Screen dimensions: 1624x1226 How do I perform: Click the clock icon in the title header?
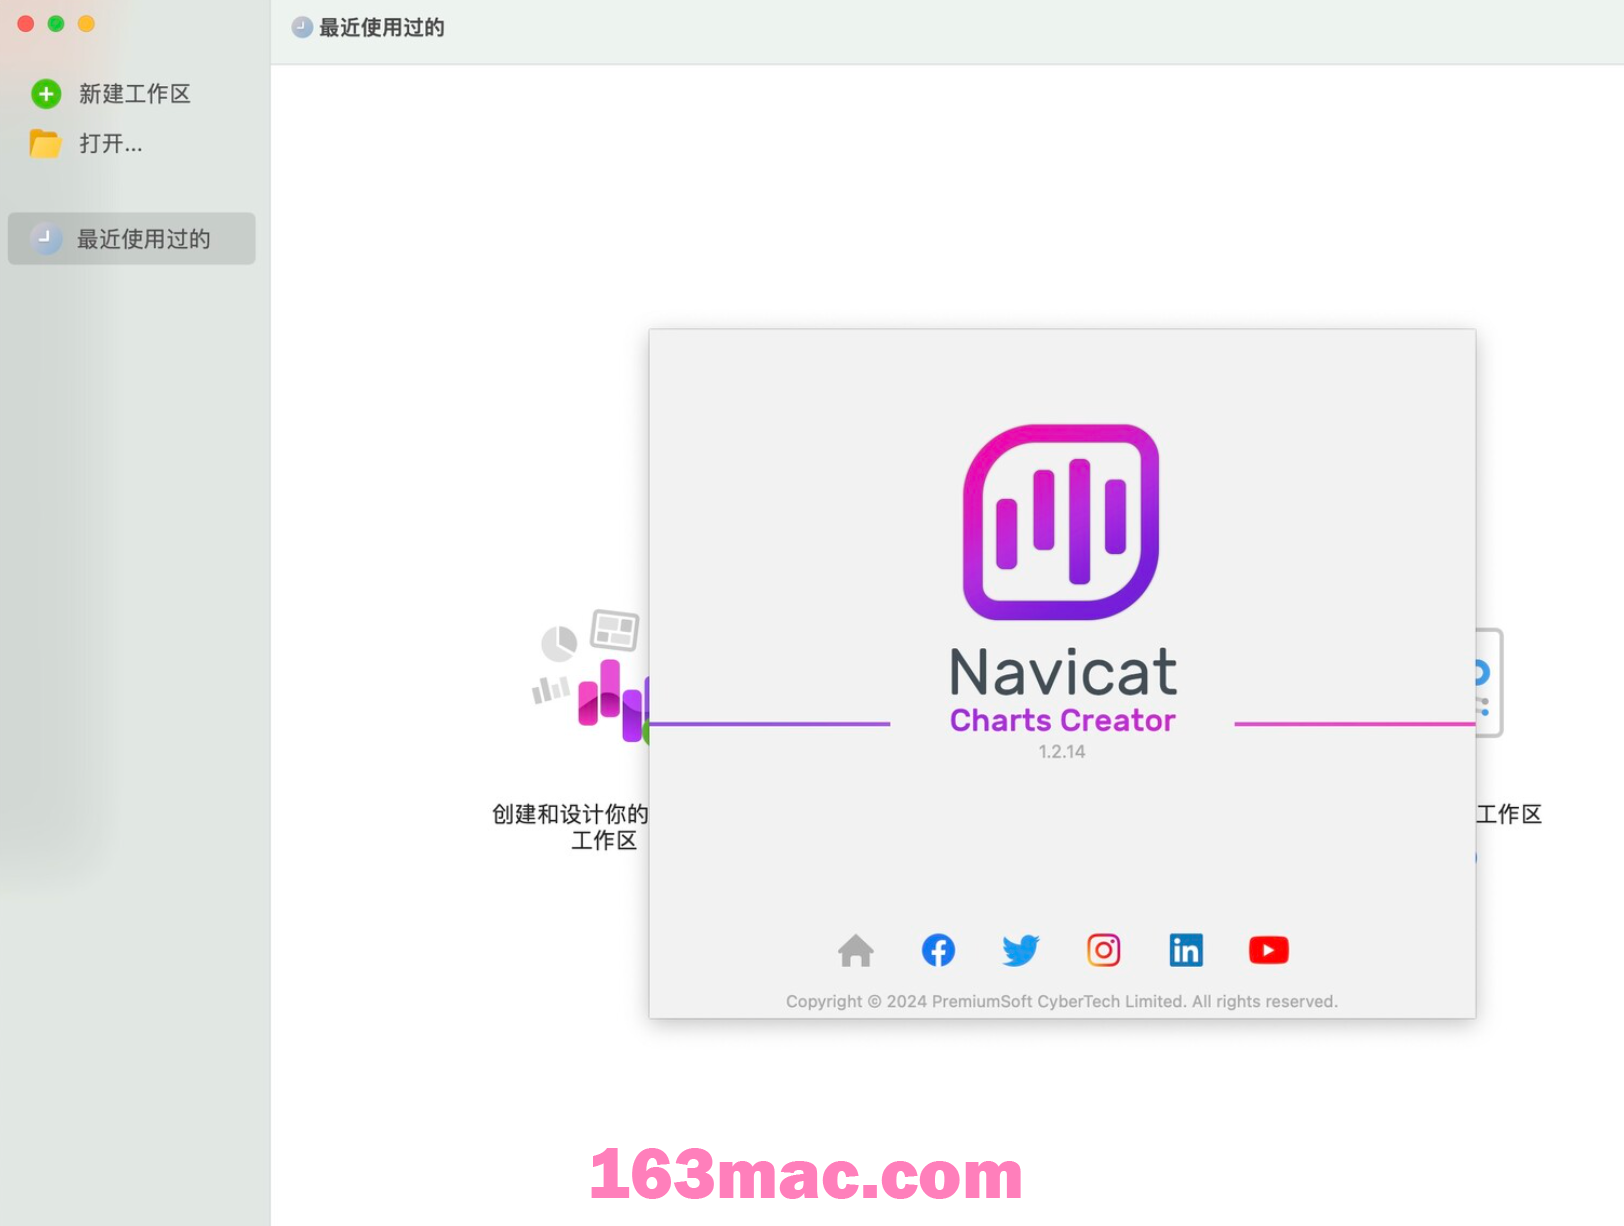point(302,28)
